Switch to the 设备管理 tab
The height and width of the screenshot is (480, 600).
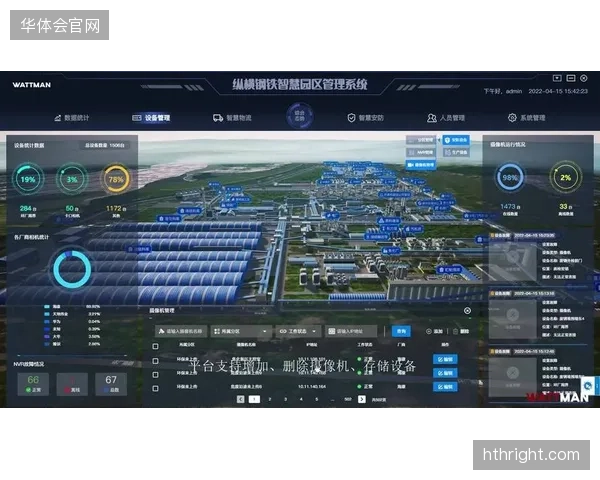click(151, 118)
